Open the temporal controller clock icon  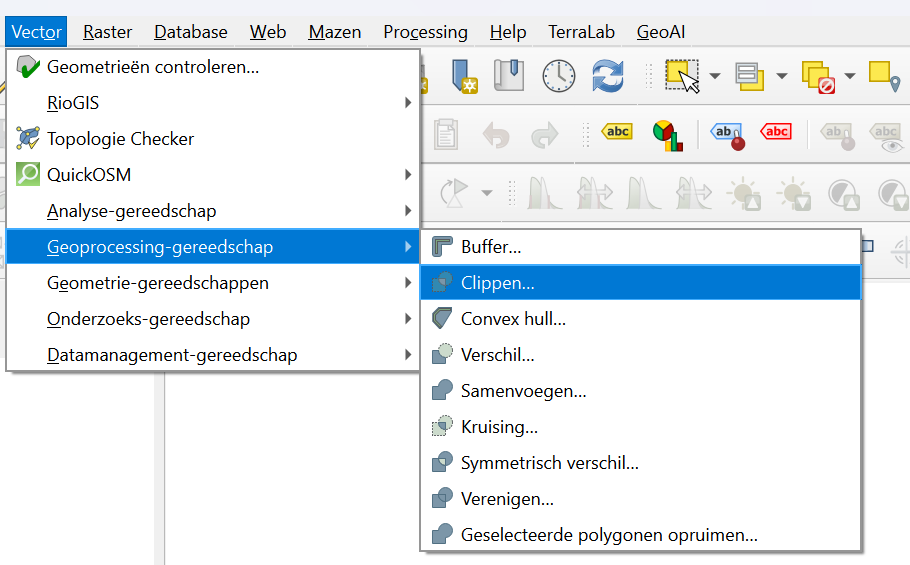pyautogui.click(x=559, y=76)
